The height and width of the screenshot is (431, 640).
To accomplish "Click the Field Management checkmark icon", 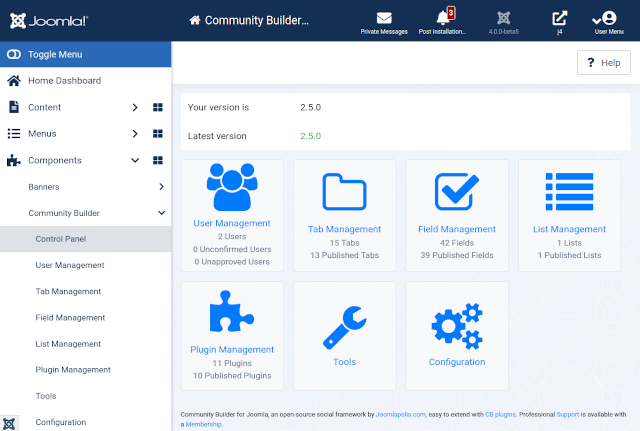I will pyautogui.click(x=457, y=191).
